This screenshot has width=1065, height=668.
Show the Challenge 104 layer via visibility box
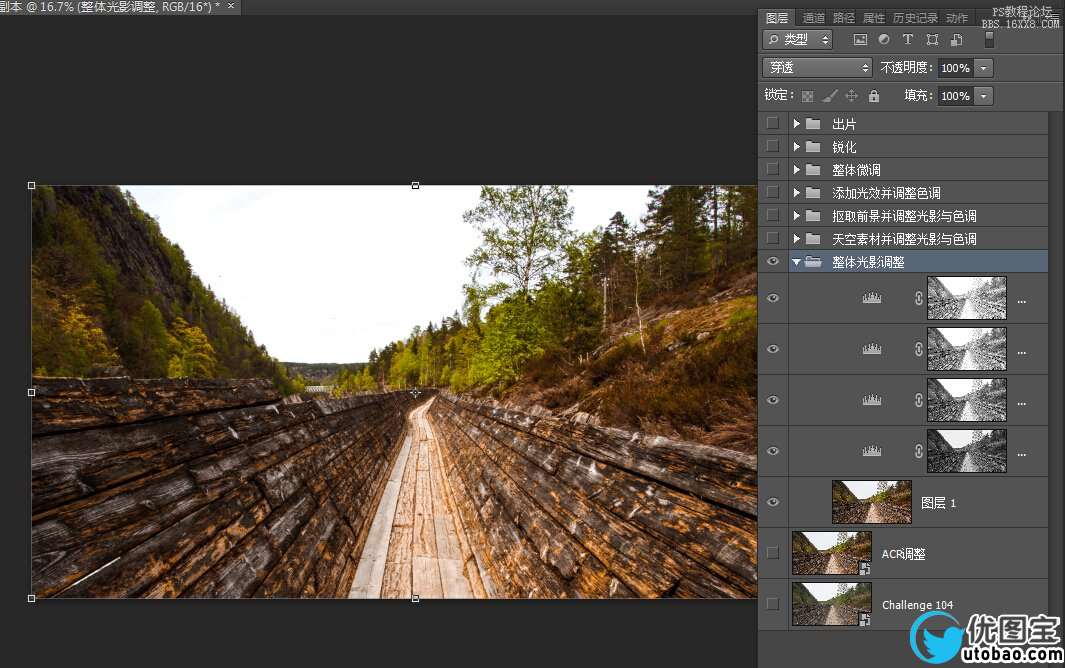773,603
